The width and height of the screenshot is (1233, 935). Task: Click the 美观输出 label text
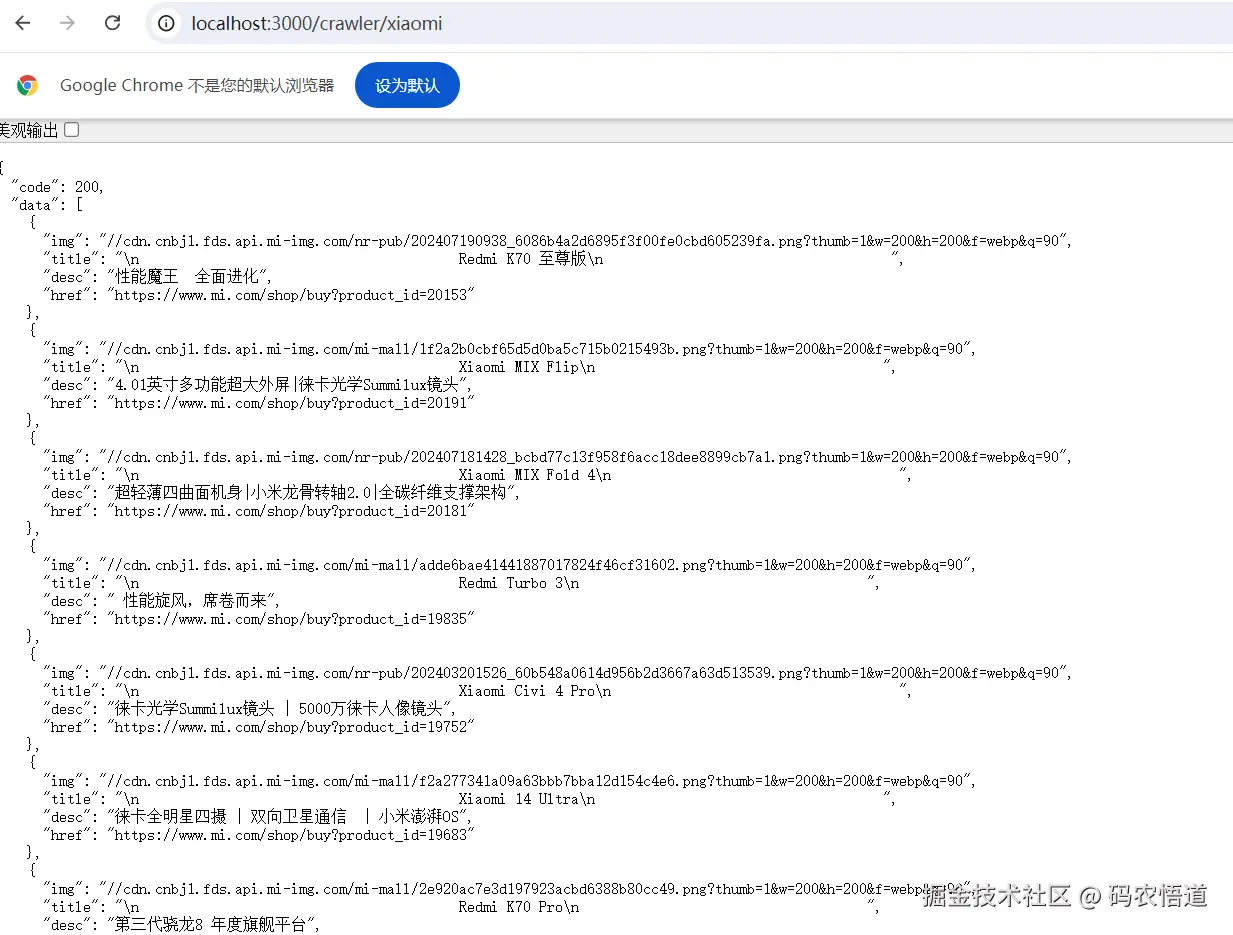coord(29,130)
